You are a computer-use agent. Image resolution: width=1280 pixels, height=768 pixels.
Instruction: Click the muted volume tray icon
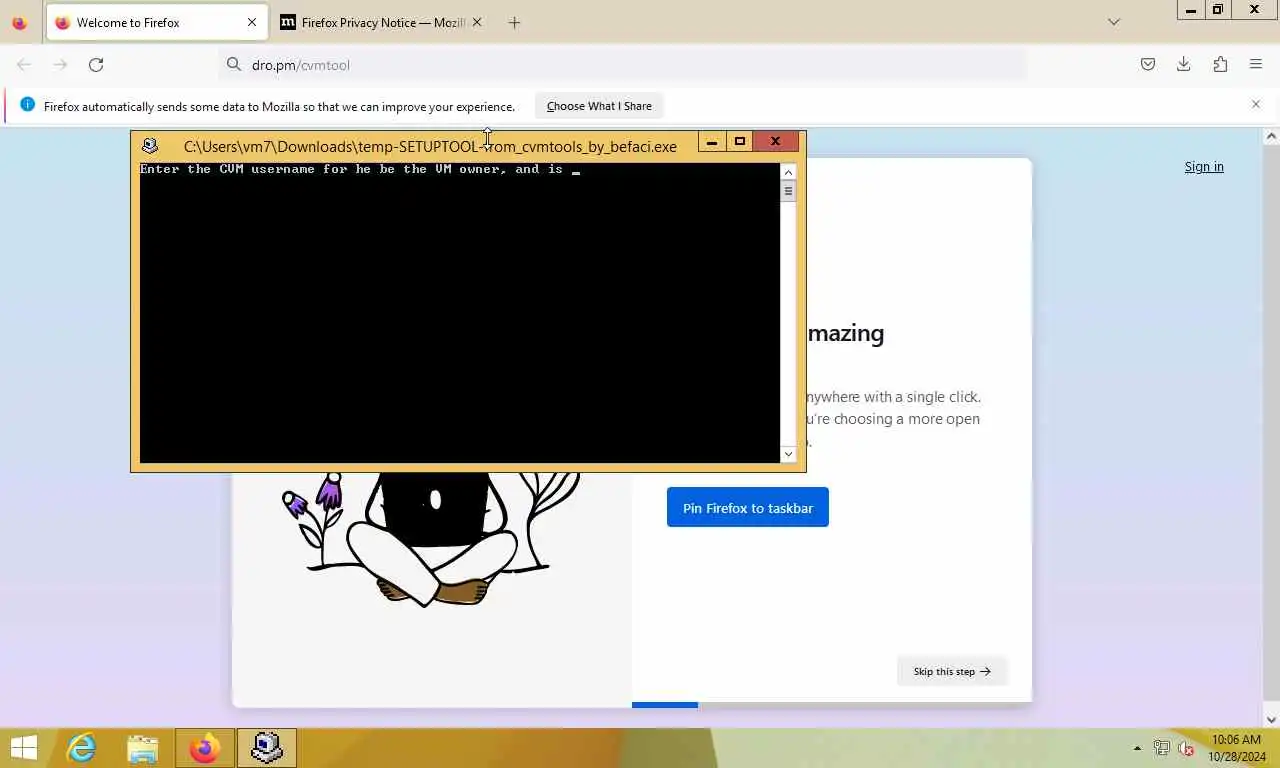[x=1187, y=748]
